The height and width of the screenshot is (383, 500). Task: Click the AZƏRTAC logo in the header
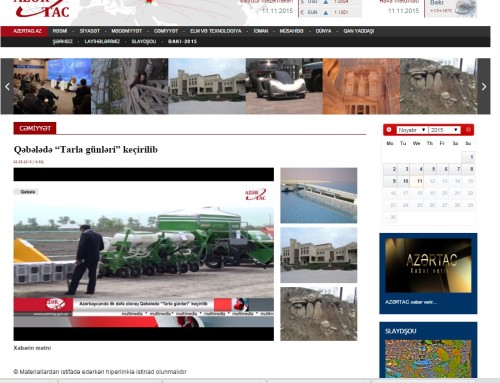point(42,8)
